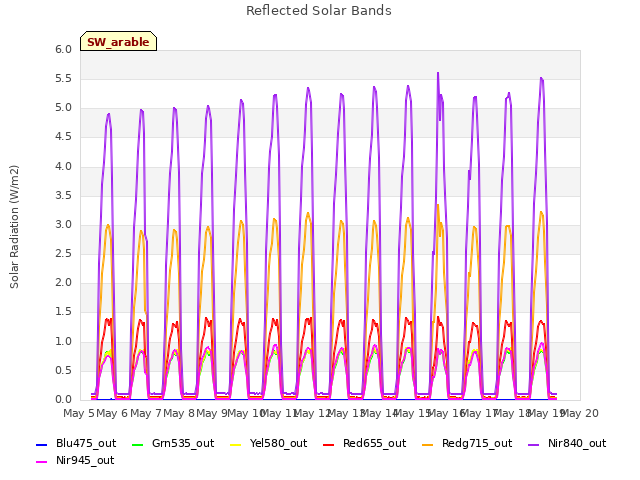Click the 2.5 y-axis tick label
The image size is (640, 480).
point(63,254)
